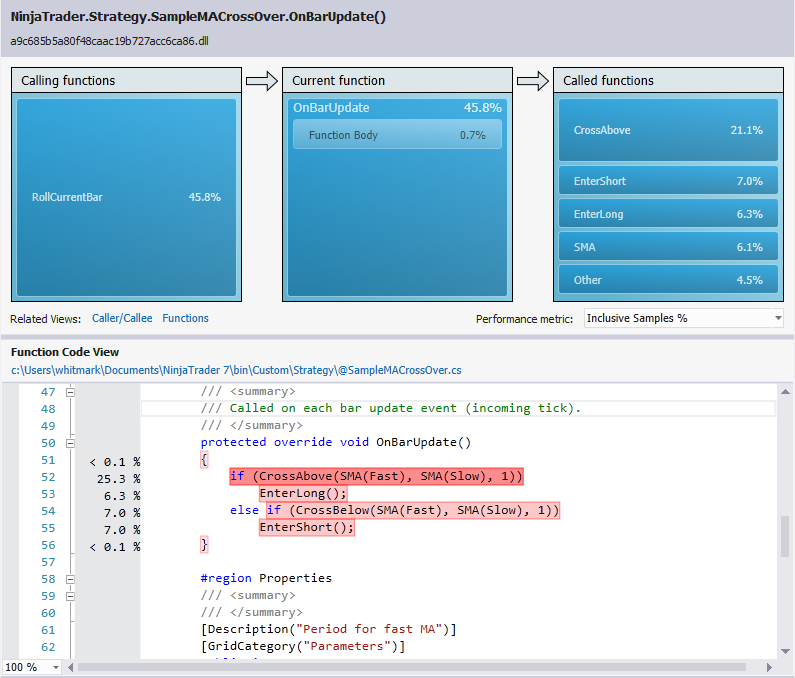Viewport: 795px width, 678px height.
Task: Select the Function Body block
Action: coord(397,134)
